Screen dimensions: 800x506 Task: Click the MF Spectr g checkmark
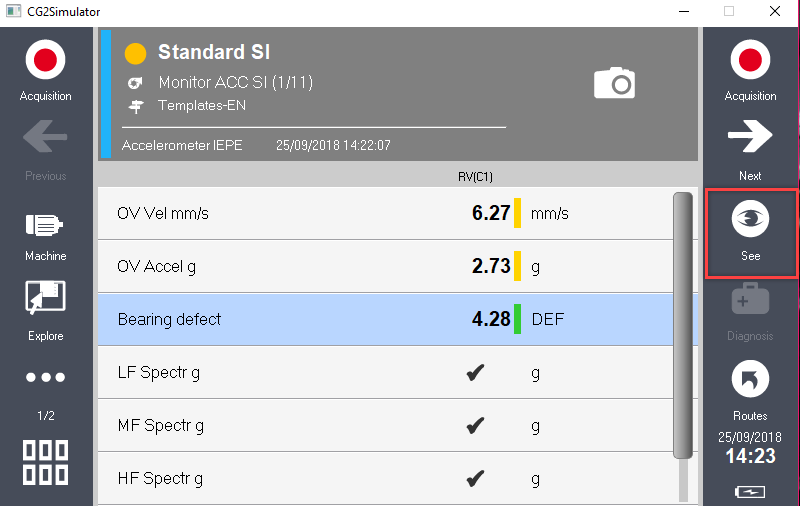tap(475, 425)
